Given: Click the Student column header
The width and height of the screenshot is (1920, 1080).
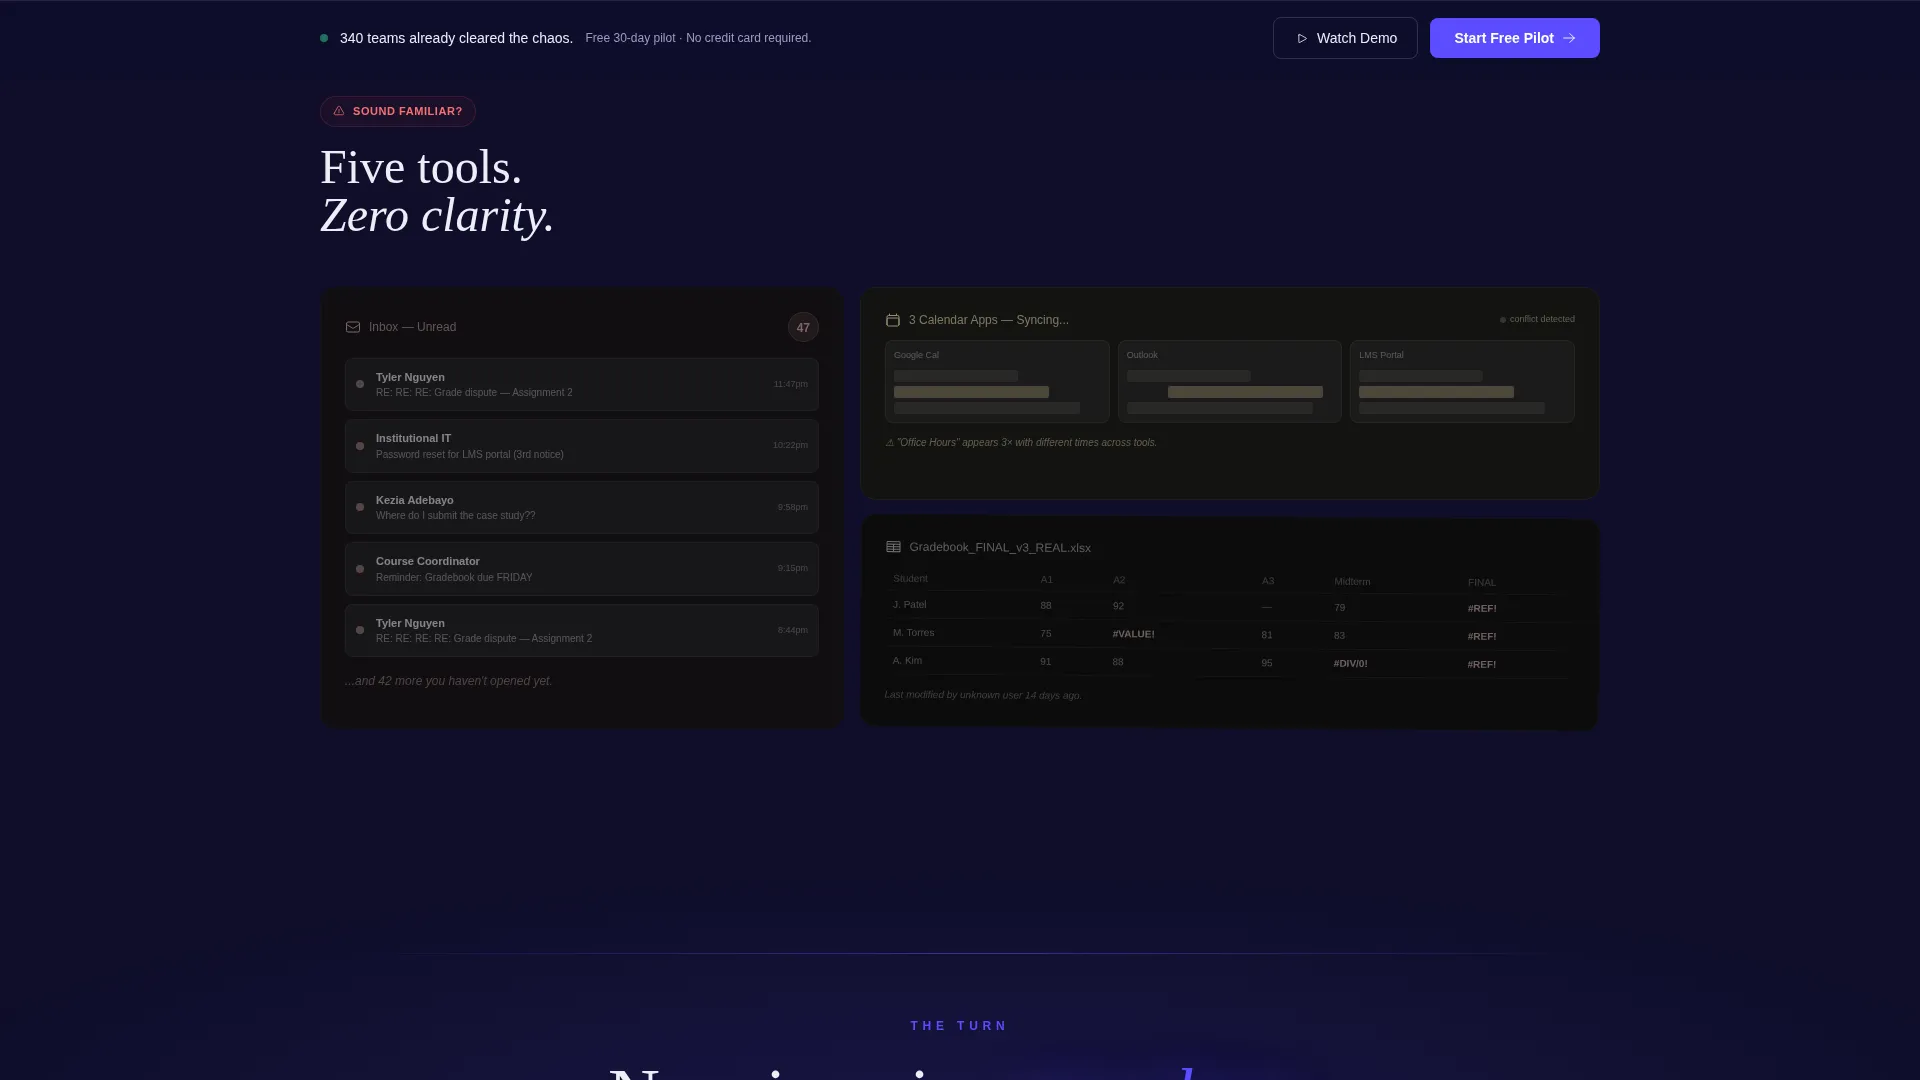Looking at the screenshot, I should click(910, 579).
